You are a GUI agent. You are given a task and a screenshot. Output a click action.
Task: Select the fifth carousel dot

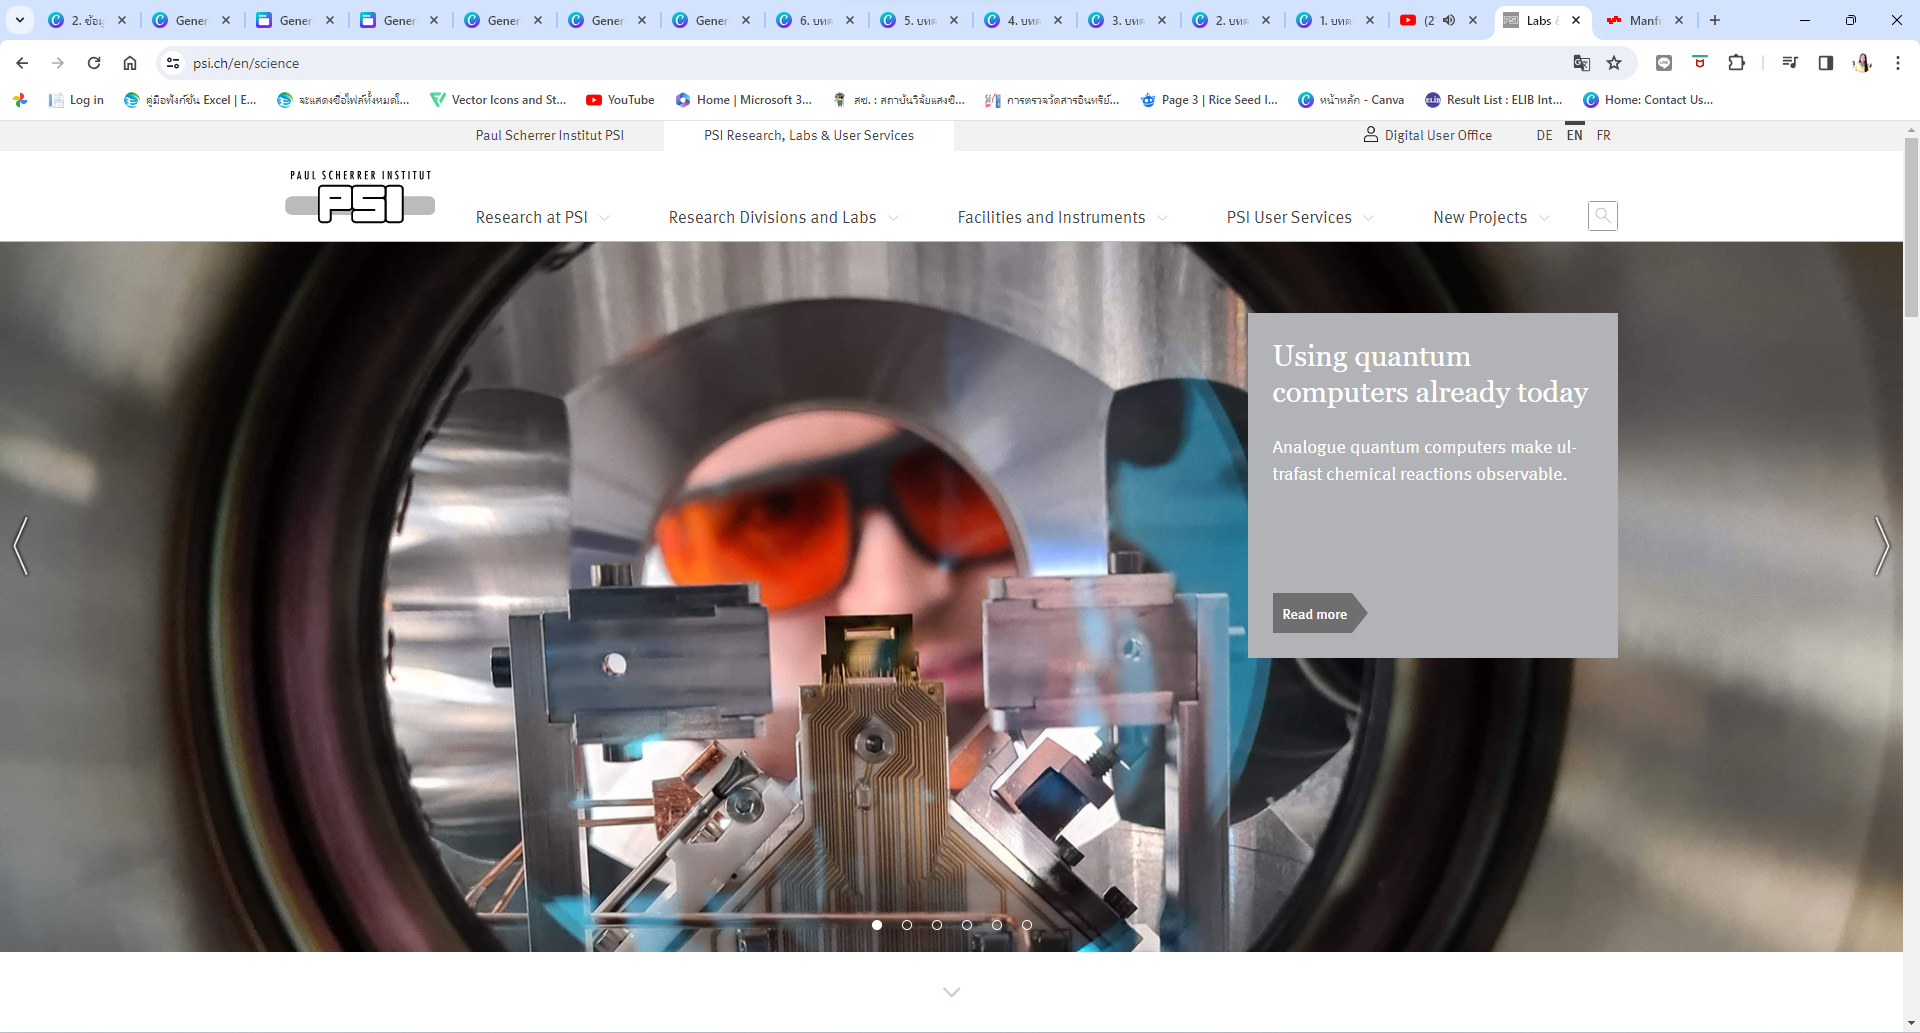coord(997,925)
